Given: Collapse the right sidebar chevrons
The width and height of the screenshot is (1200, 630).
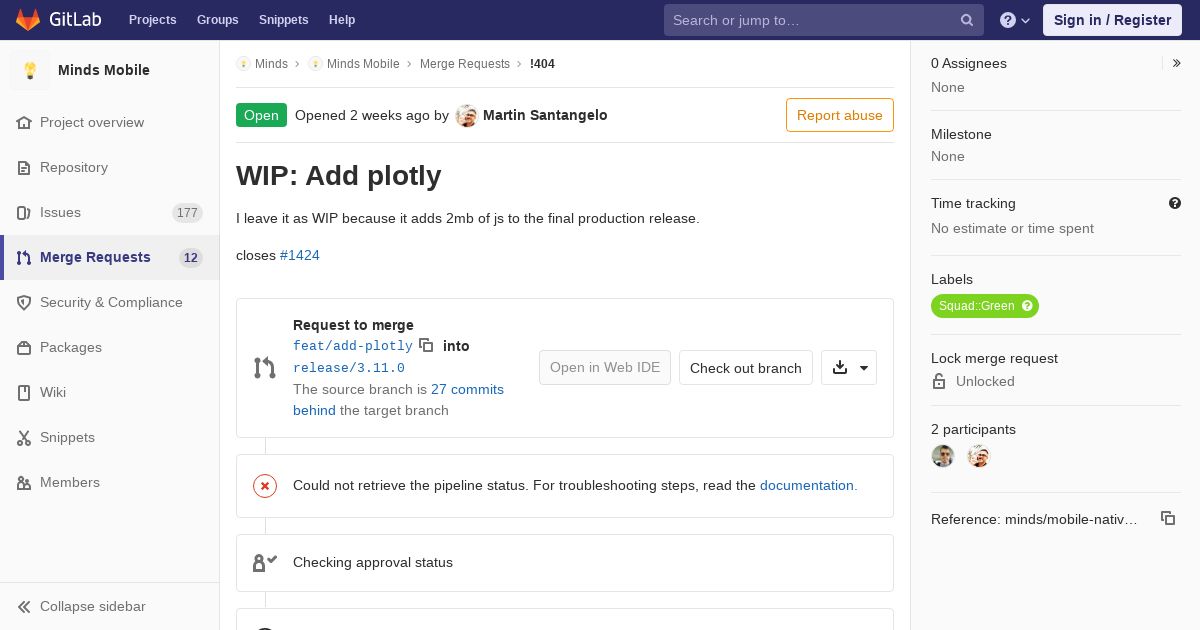Looking at the screenshot, I should pyautogui.click(x=1176, y=63).
